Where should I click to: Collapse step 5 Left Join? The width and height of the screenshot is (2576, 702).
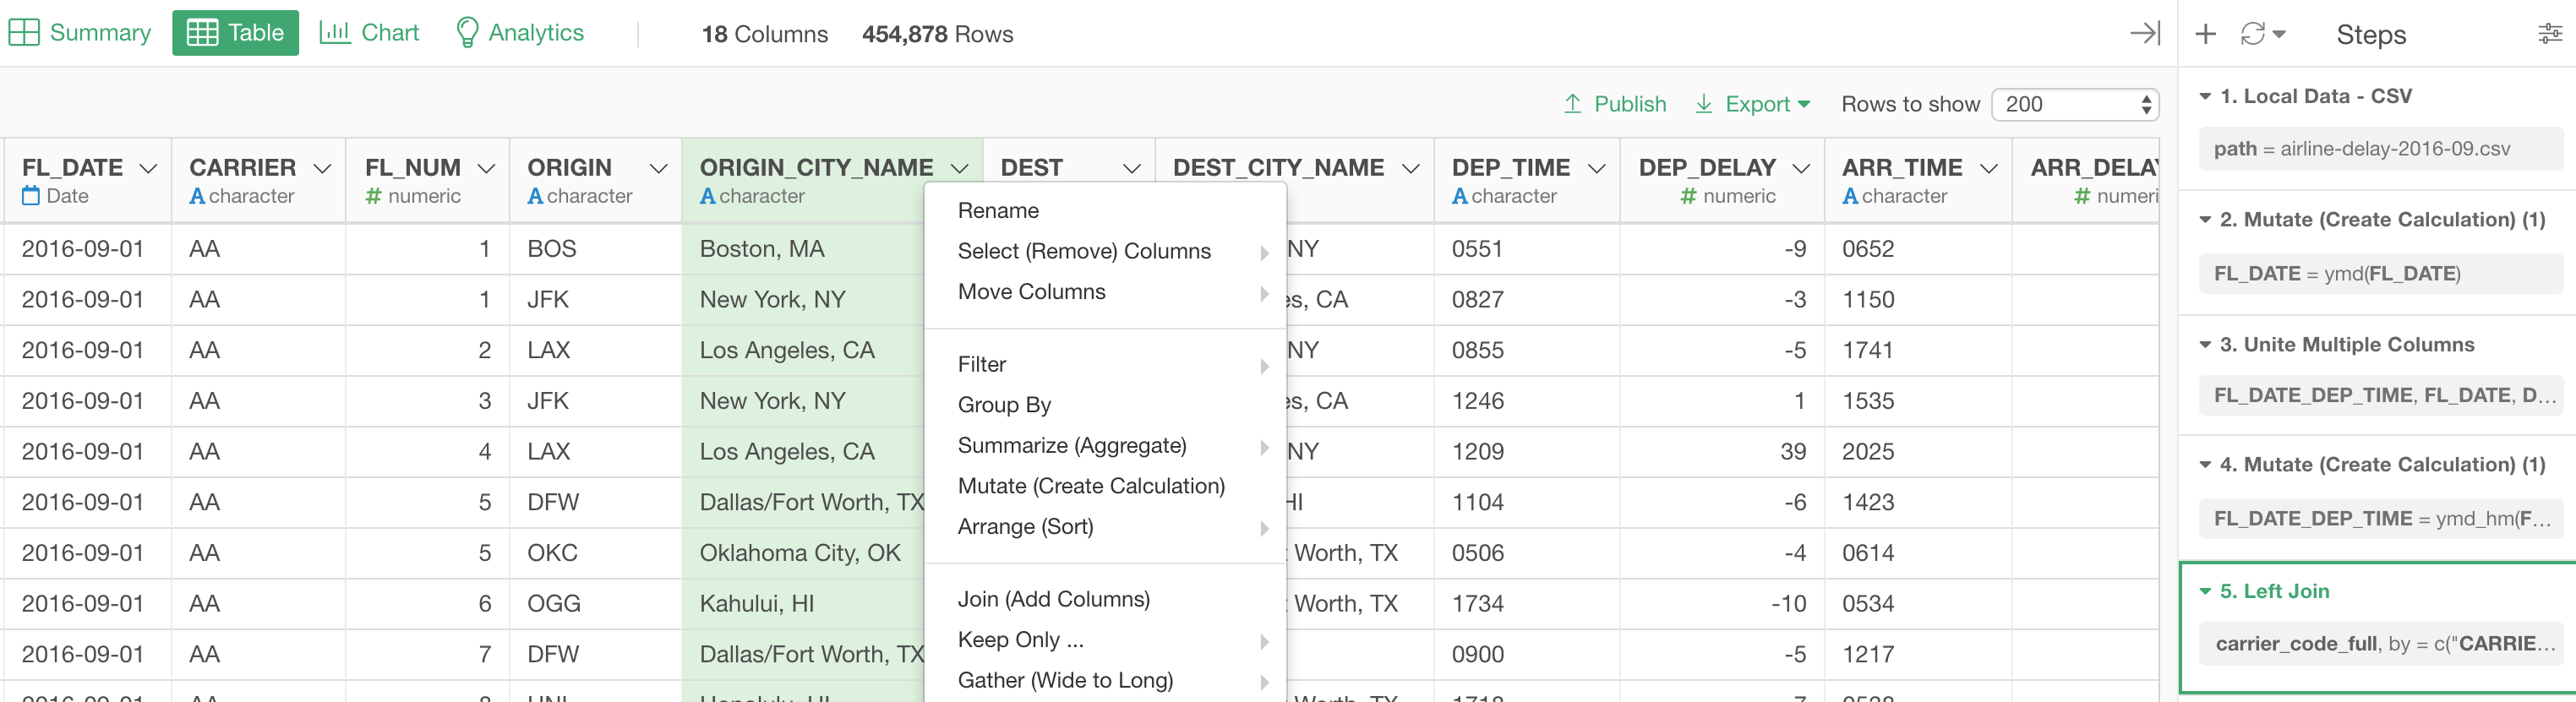[2205, 592]
